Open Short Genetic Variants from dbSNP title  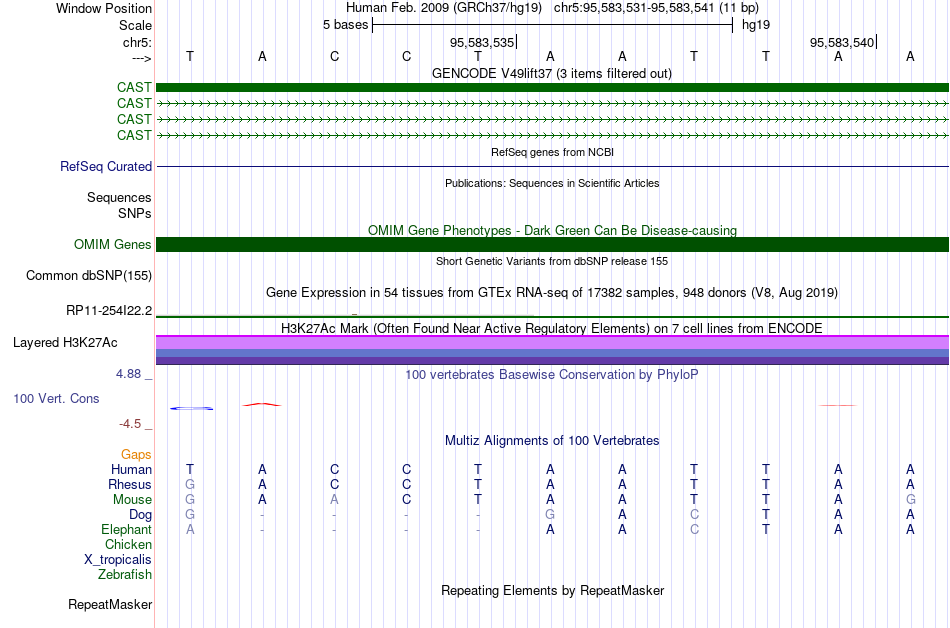[552, 261]
